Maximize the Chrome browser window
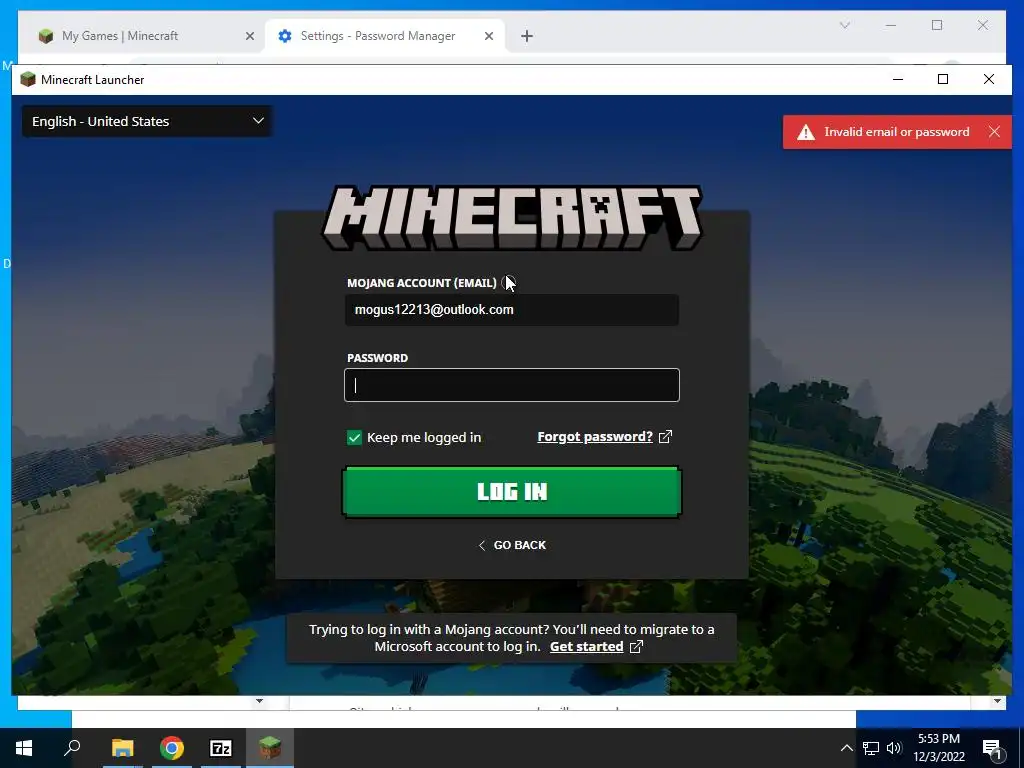The image size is (1024, 768). point(937,25)
